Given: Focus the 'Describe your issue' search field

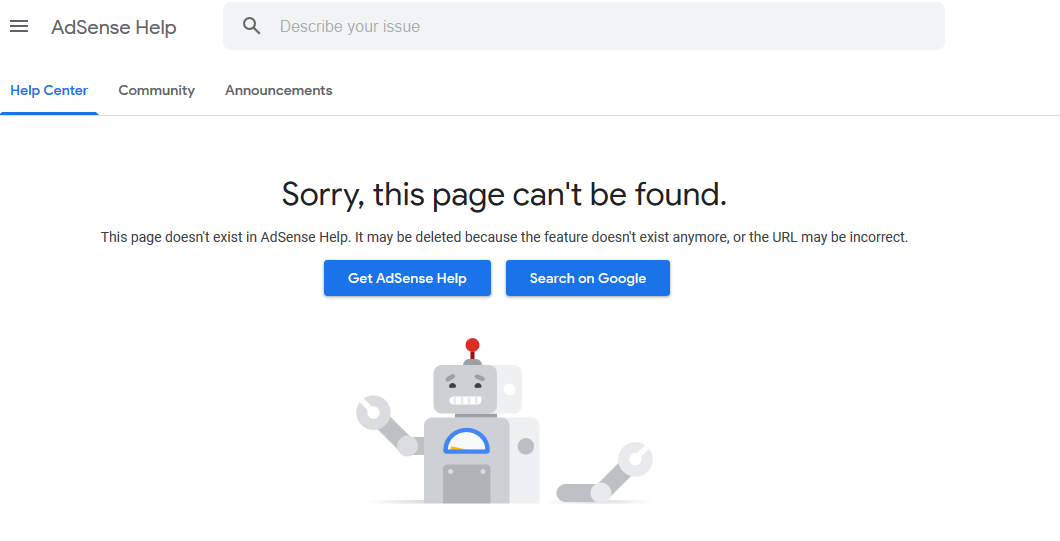Looking at the screenshot, I should pos(600,27).
